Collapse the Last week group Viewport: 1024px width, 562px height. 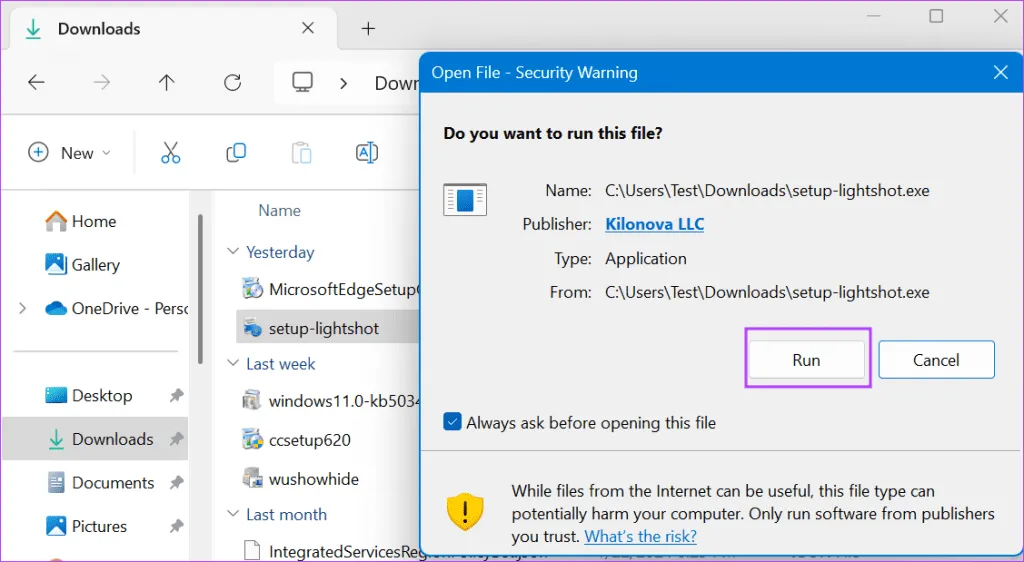[233, 364]
